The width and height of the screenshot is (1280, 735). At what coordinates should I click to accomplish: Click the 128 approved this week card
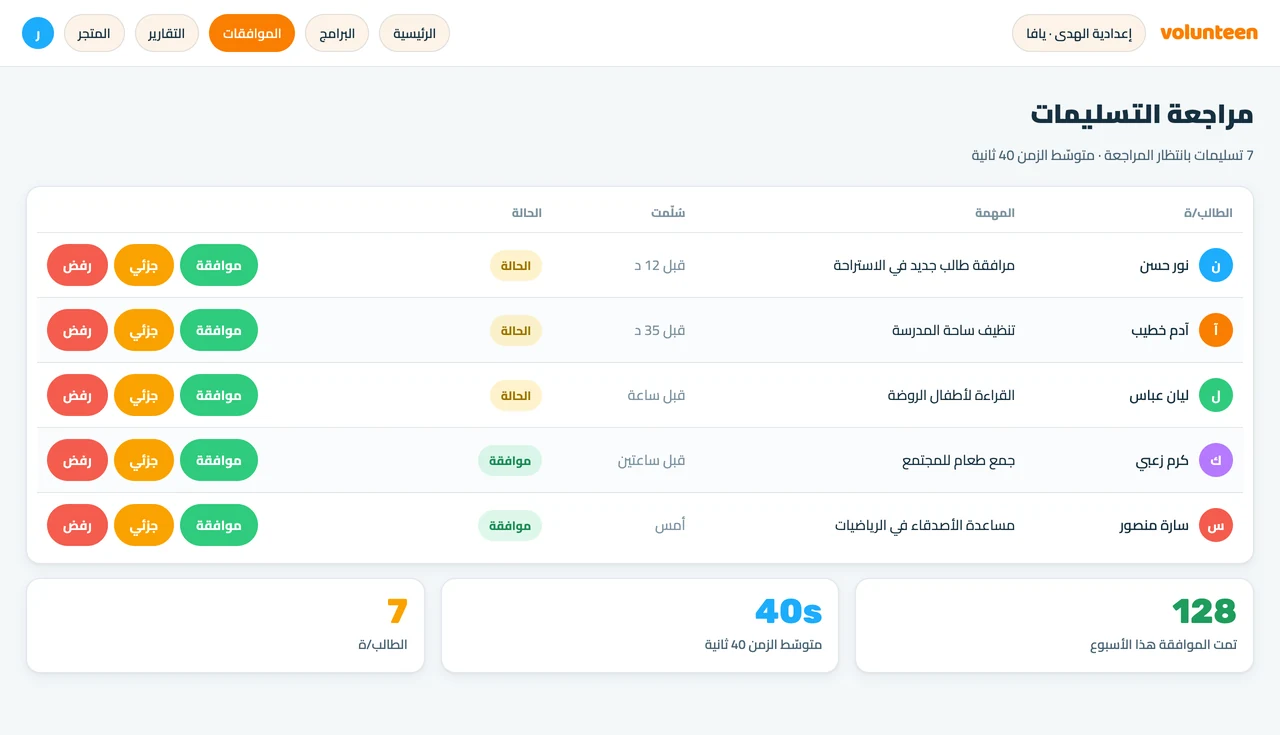1054,625
